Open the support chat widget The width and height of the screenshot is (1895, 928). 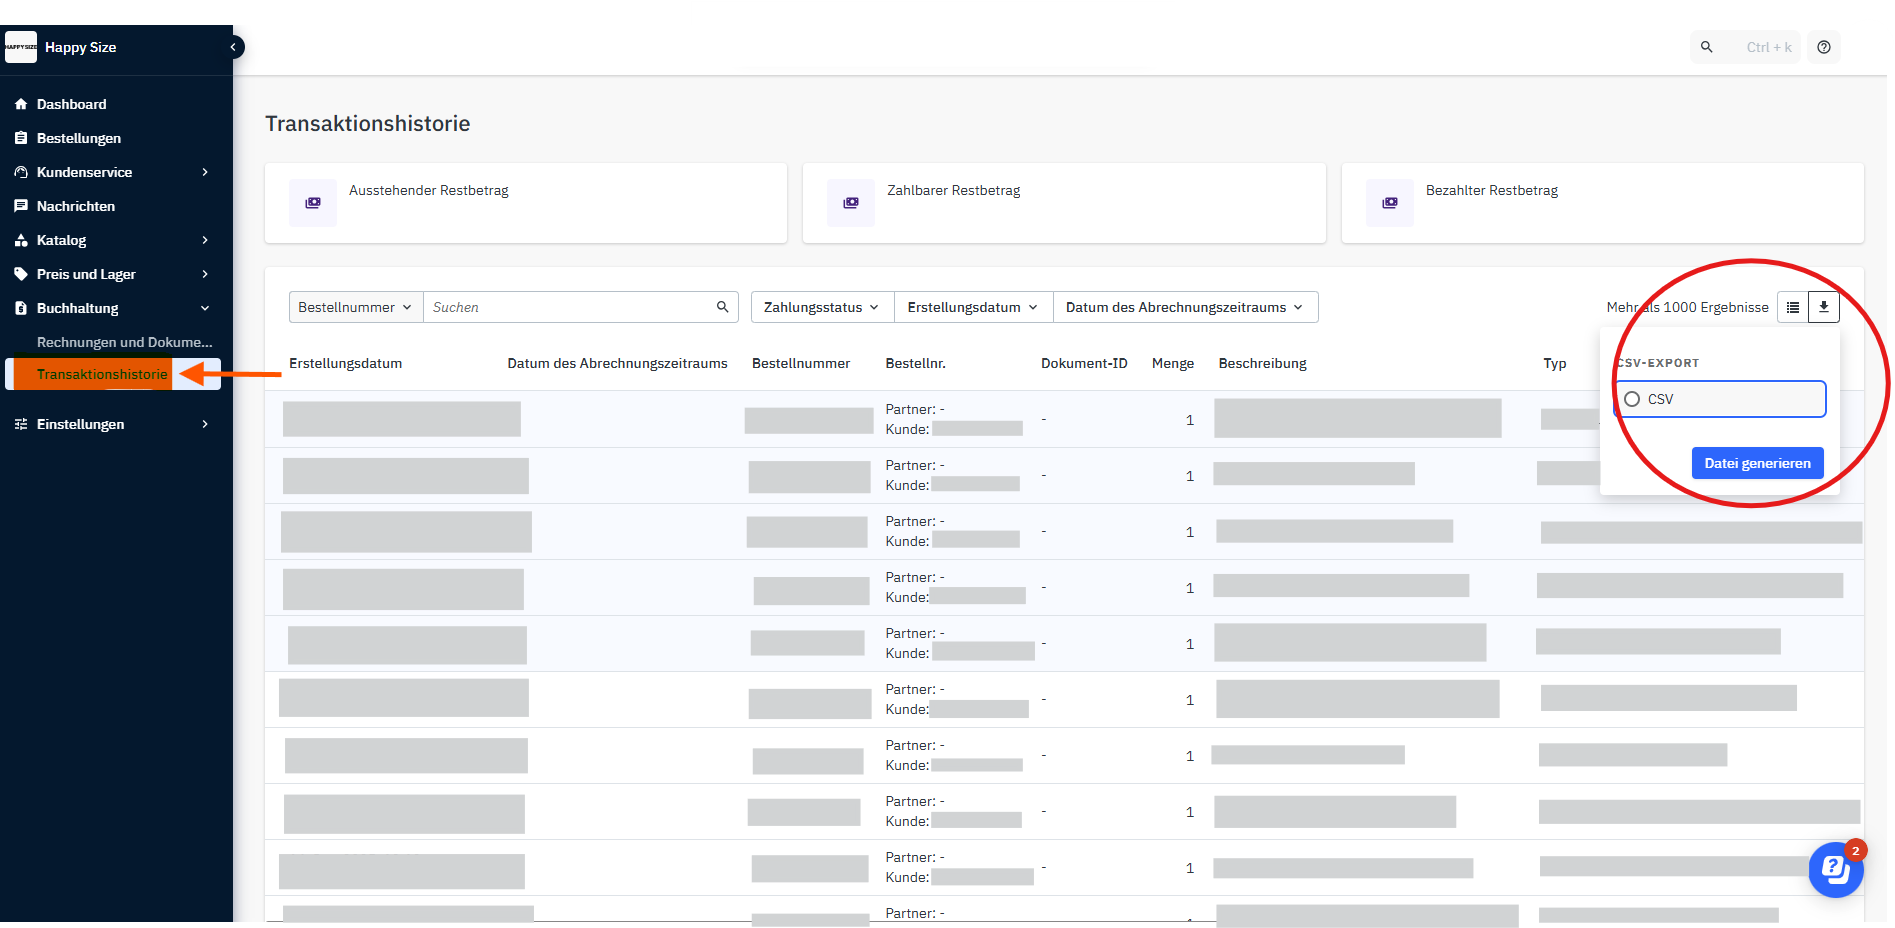click(x=1835, y=869)
